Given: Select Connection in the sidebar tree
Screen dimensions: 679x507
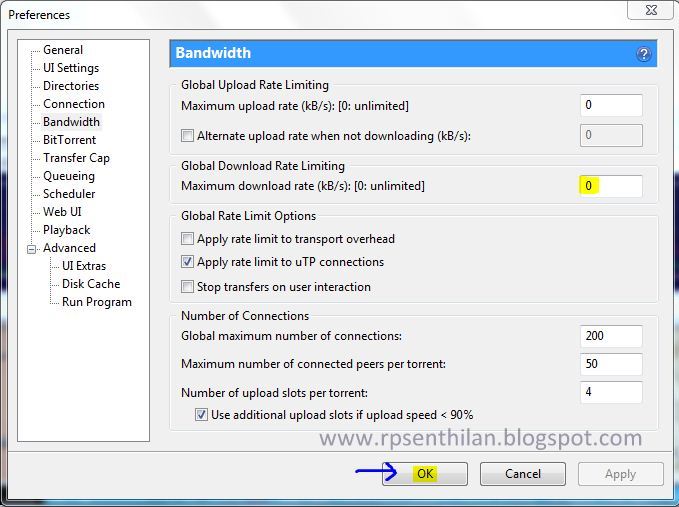Looking at the screenshot, I should (74, 104).
